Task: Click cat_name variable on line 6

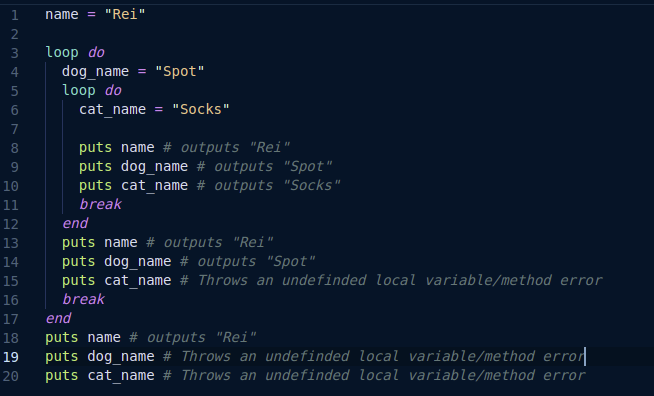Action: [113, 109]
